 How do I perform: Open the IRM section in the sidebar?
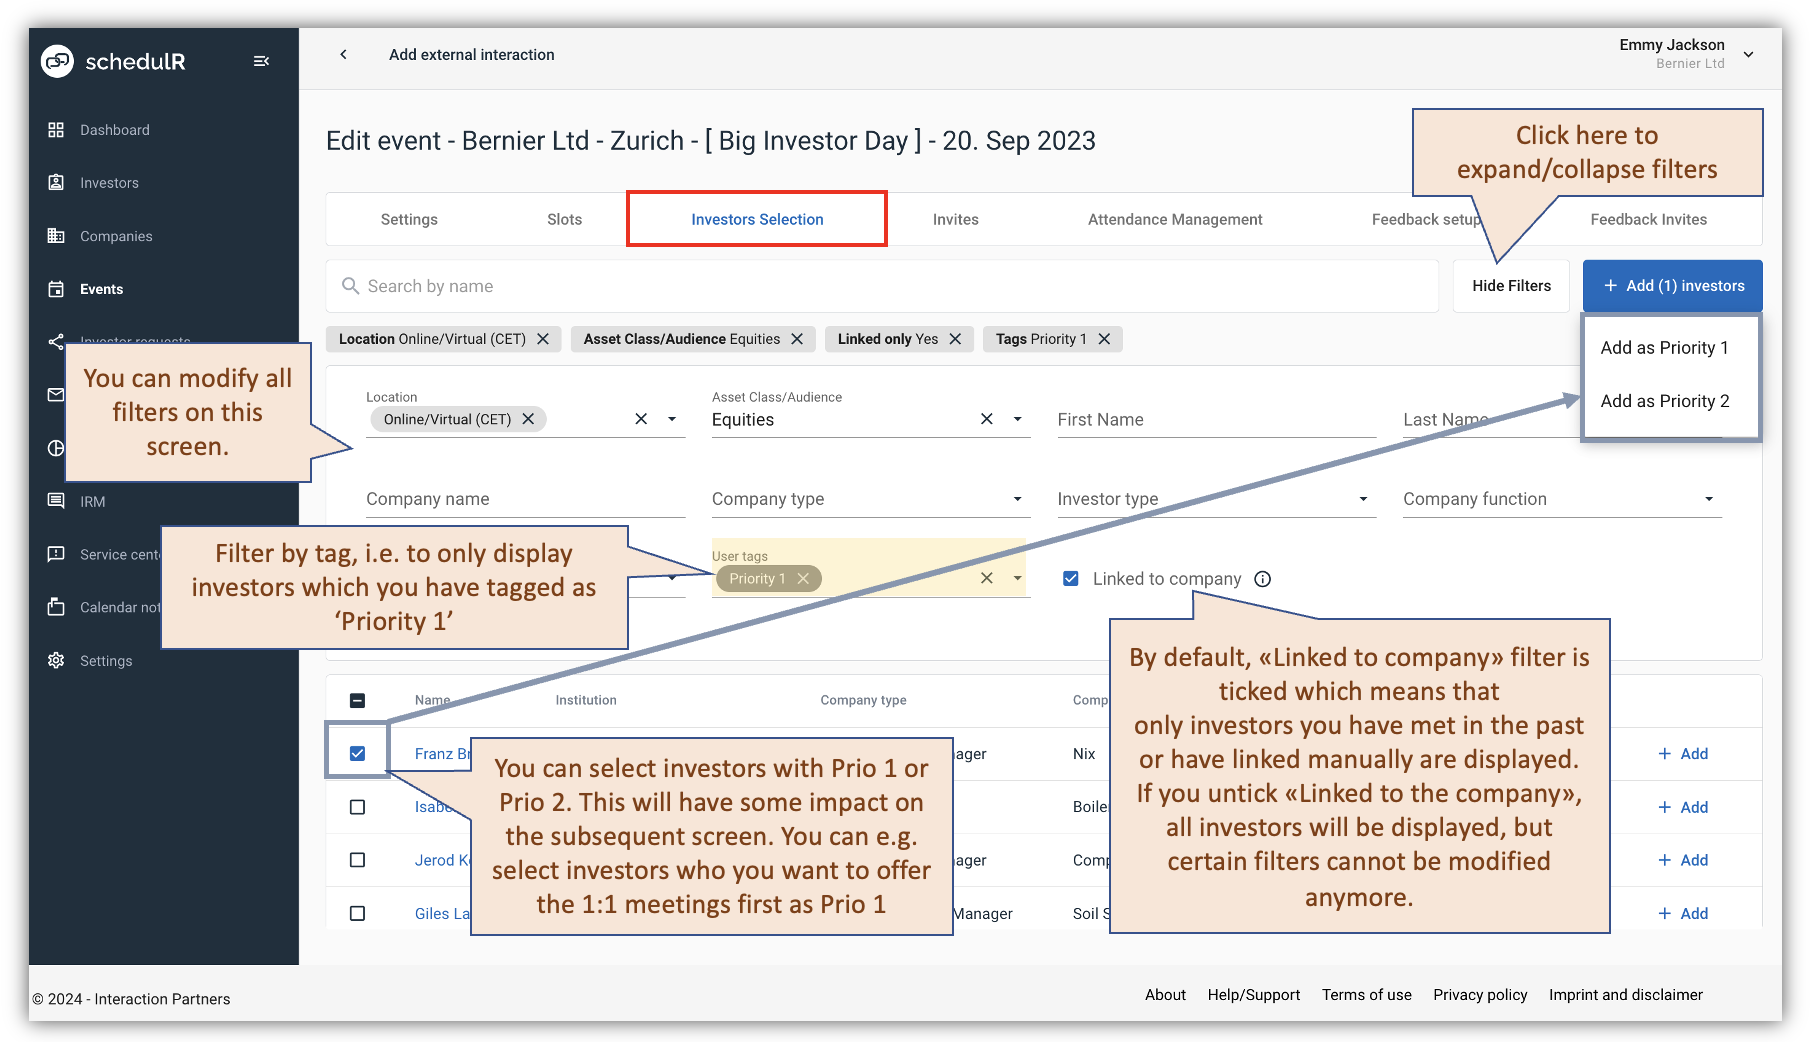click(x=57, y=501)
